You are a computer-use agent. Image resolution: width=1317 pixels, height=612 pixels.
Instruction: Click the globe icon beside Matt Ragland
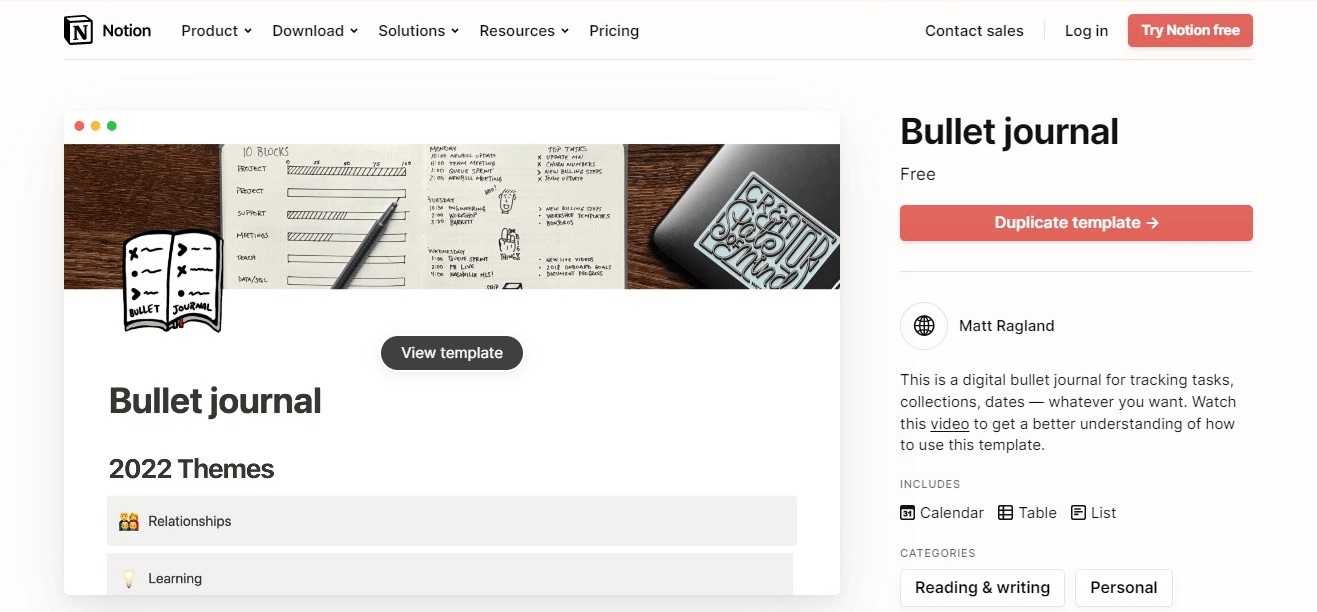click(922, 325)
